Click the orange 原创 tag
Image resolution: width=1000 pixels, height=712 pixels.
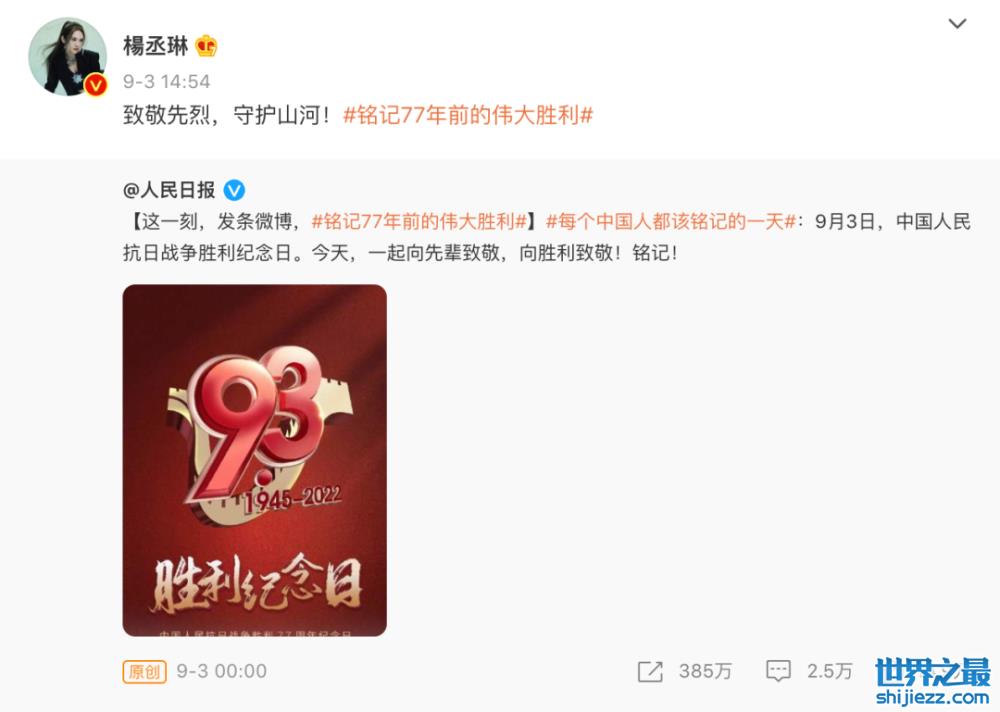pyautogui.click(x=145, y=671)
